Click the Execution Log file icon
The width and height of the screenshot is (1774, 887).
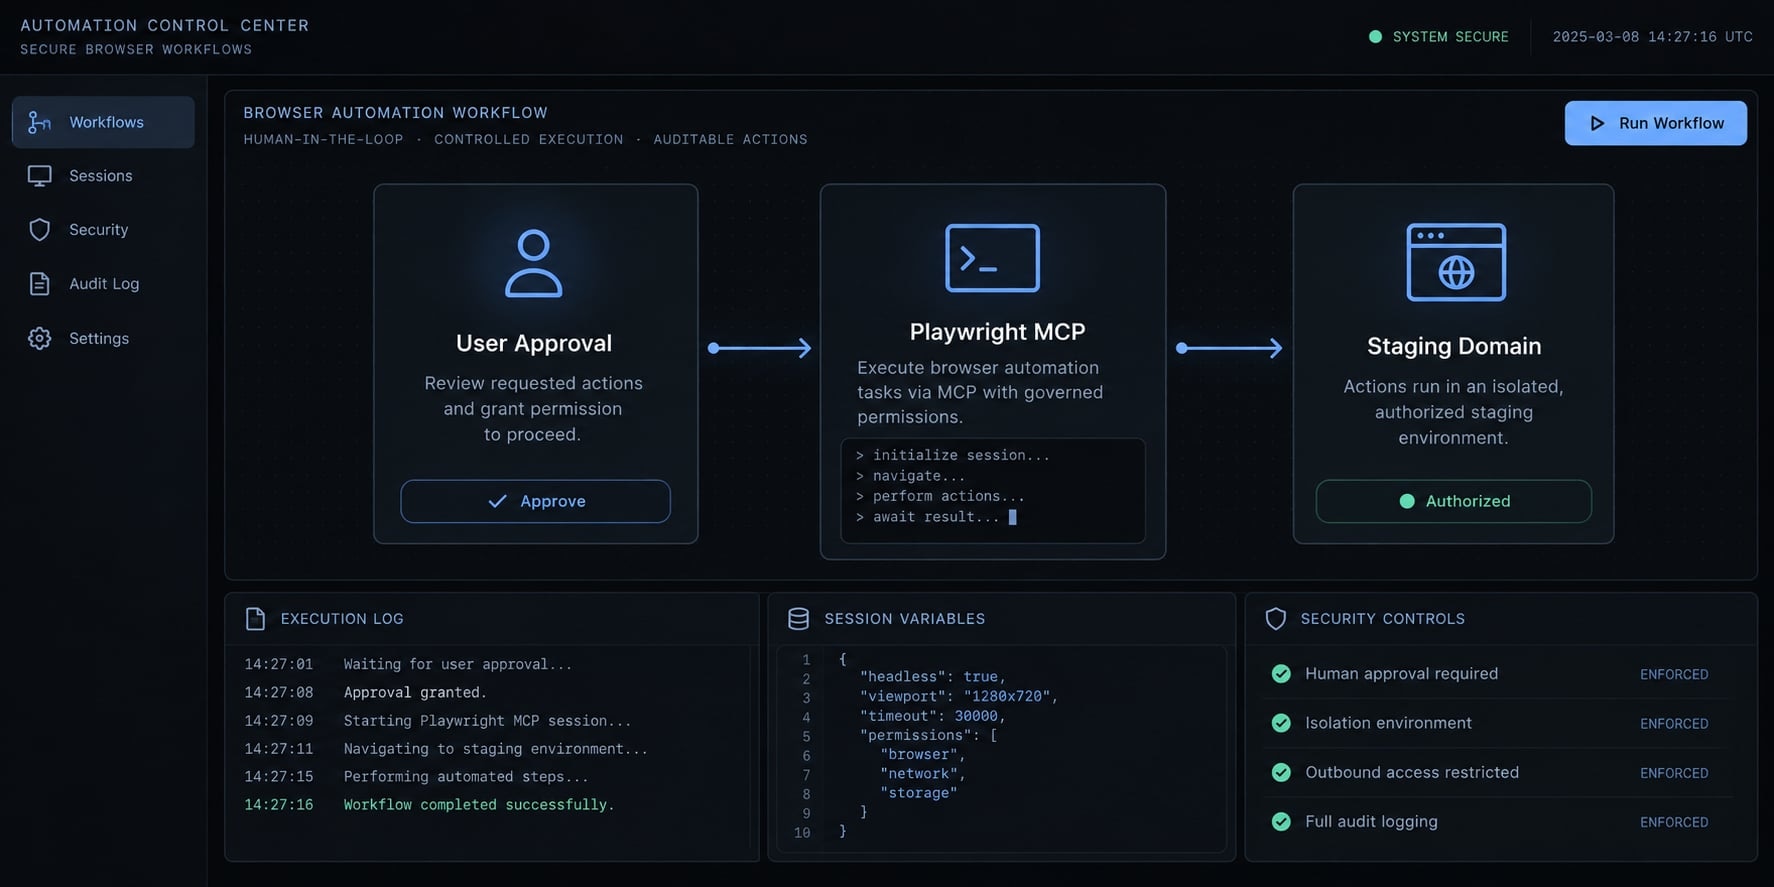click(255, 619)
